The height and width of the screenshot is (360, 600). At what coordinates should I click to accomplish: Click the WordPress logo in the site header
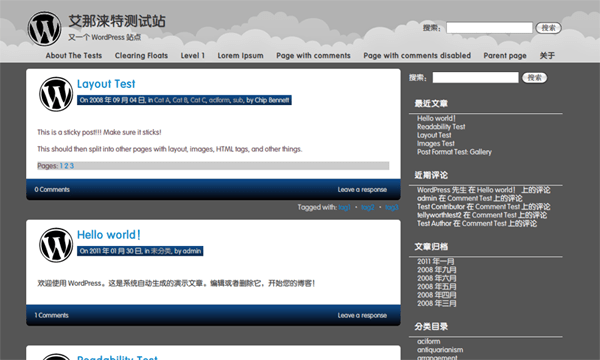coord(44,29)
